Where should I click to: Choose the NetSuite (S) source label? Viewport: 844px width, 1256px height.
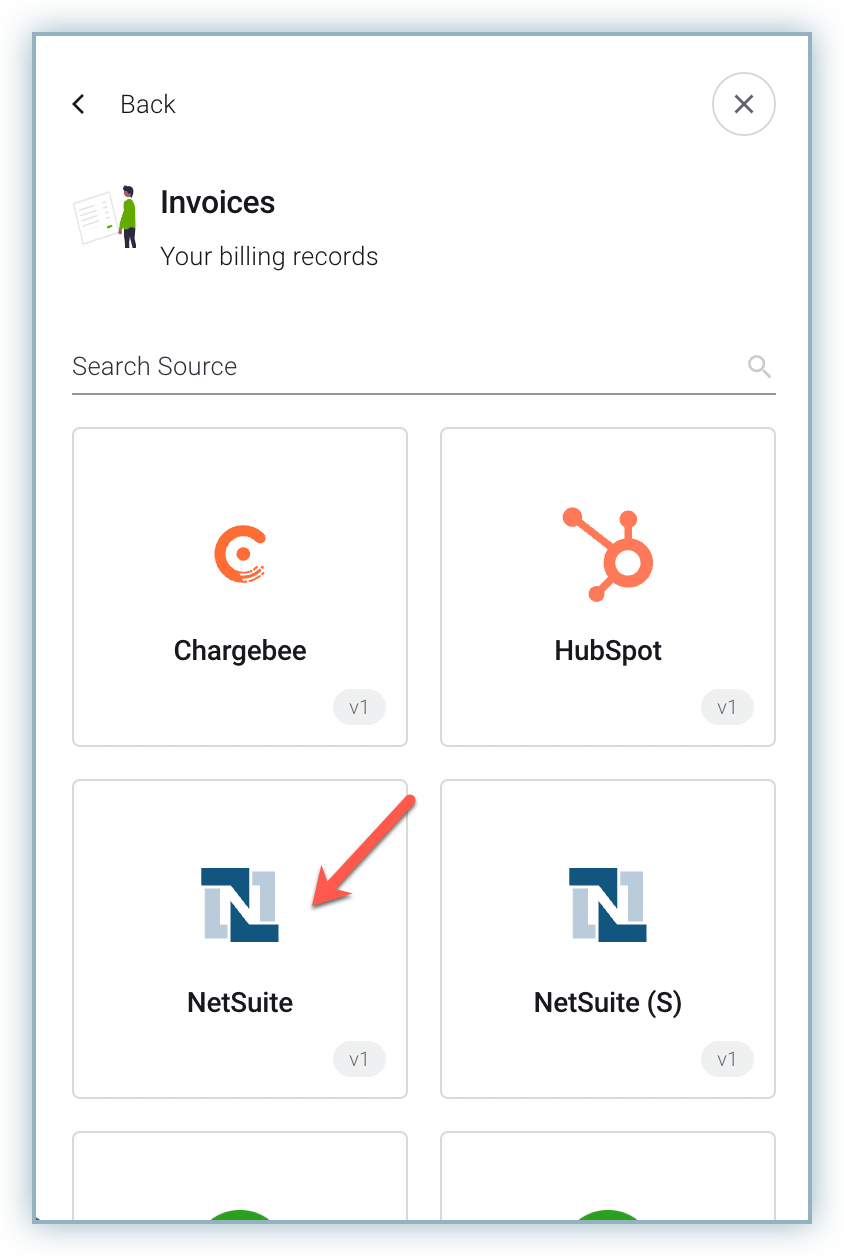[608, 1002]
